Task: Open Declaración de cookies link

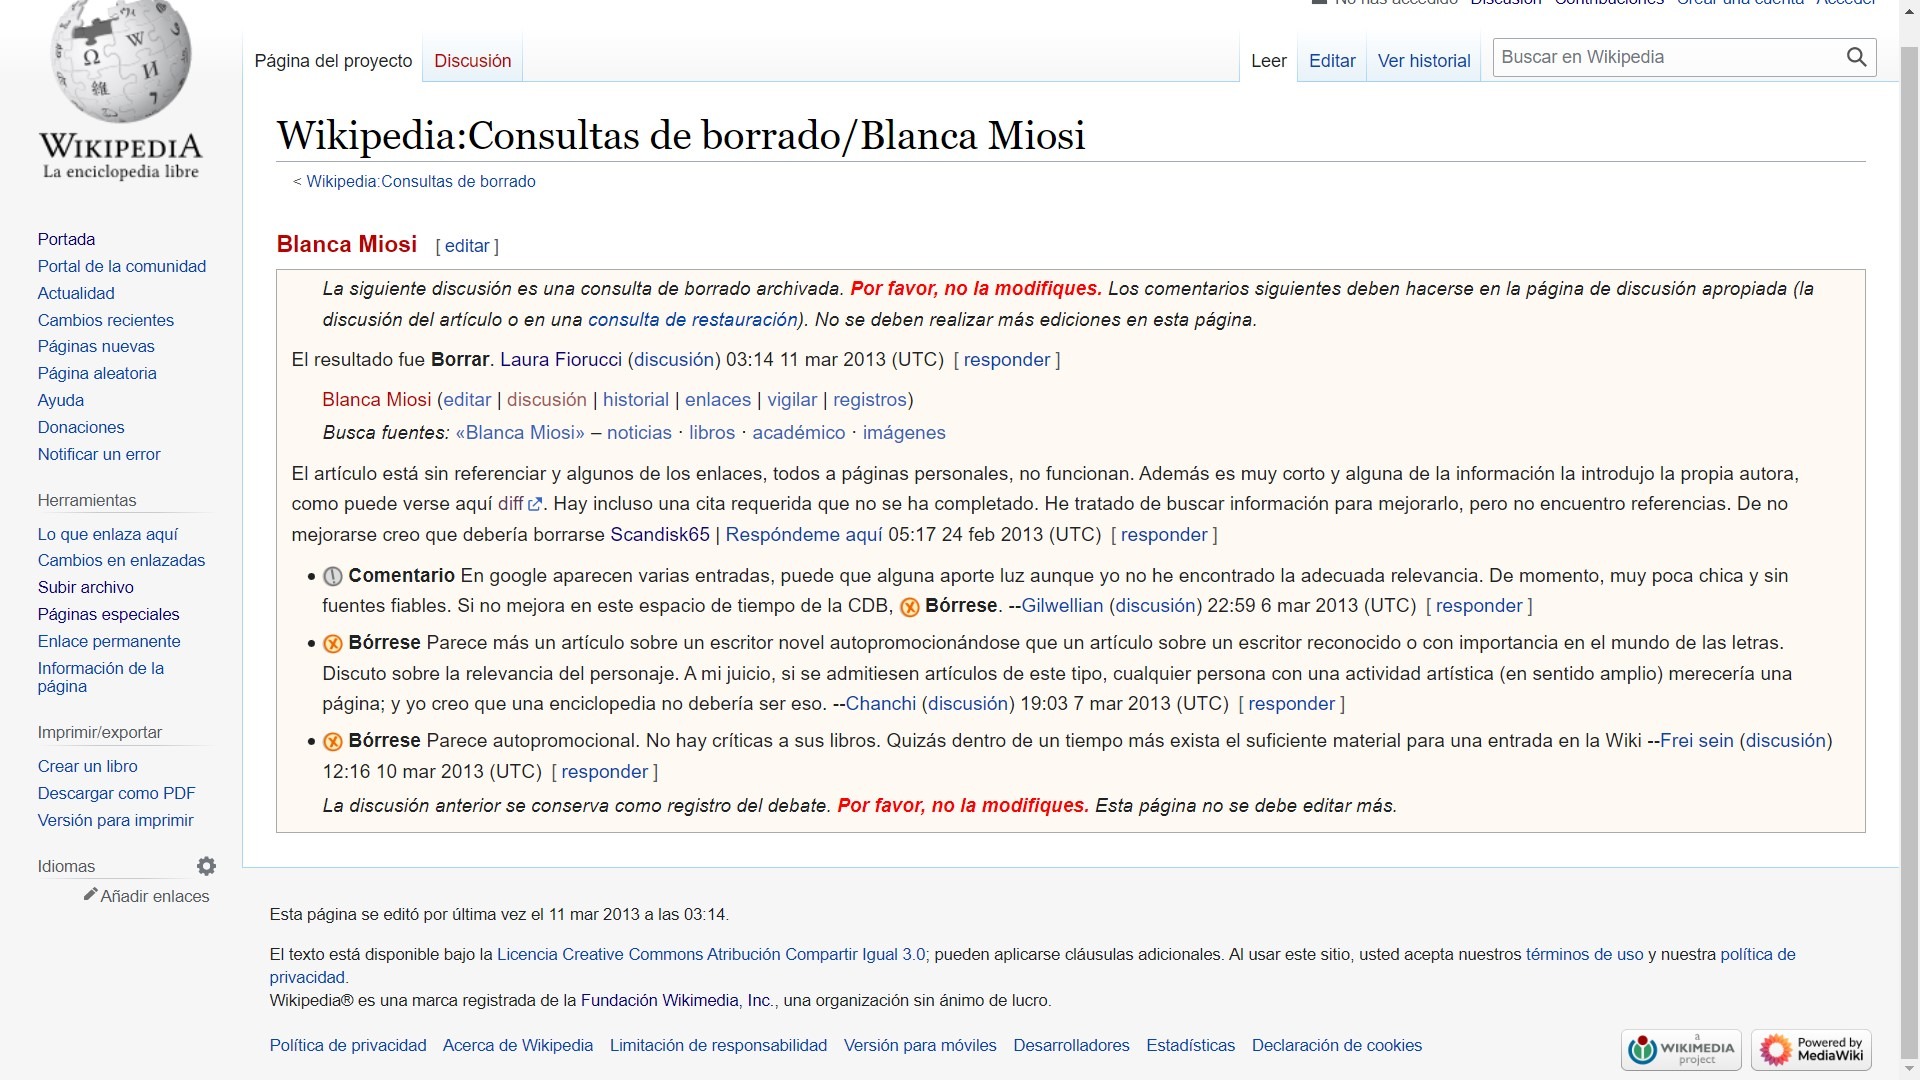Action: (1337, 1045)
